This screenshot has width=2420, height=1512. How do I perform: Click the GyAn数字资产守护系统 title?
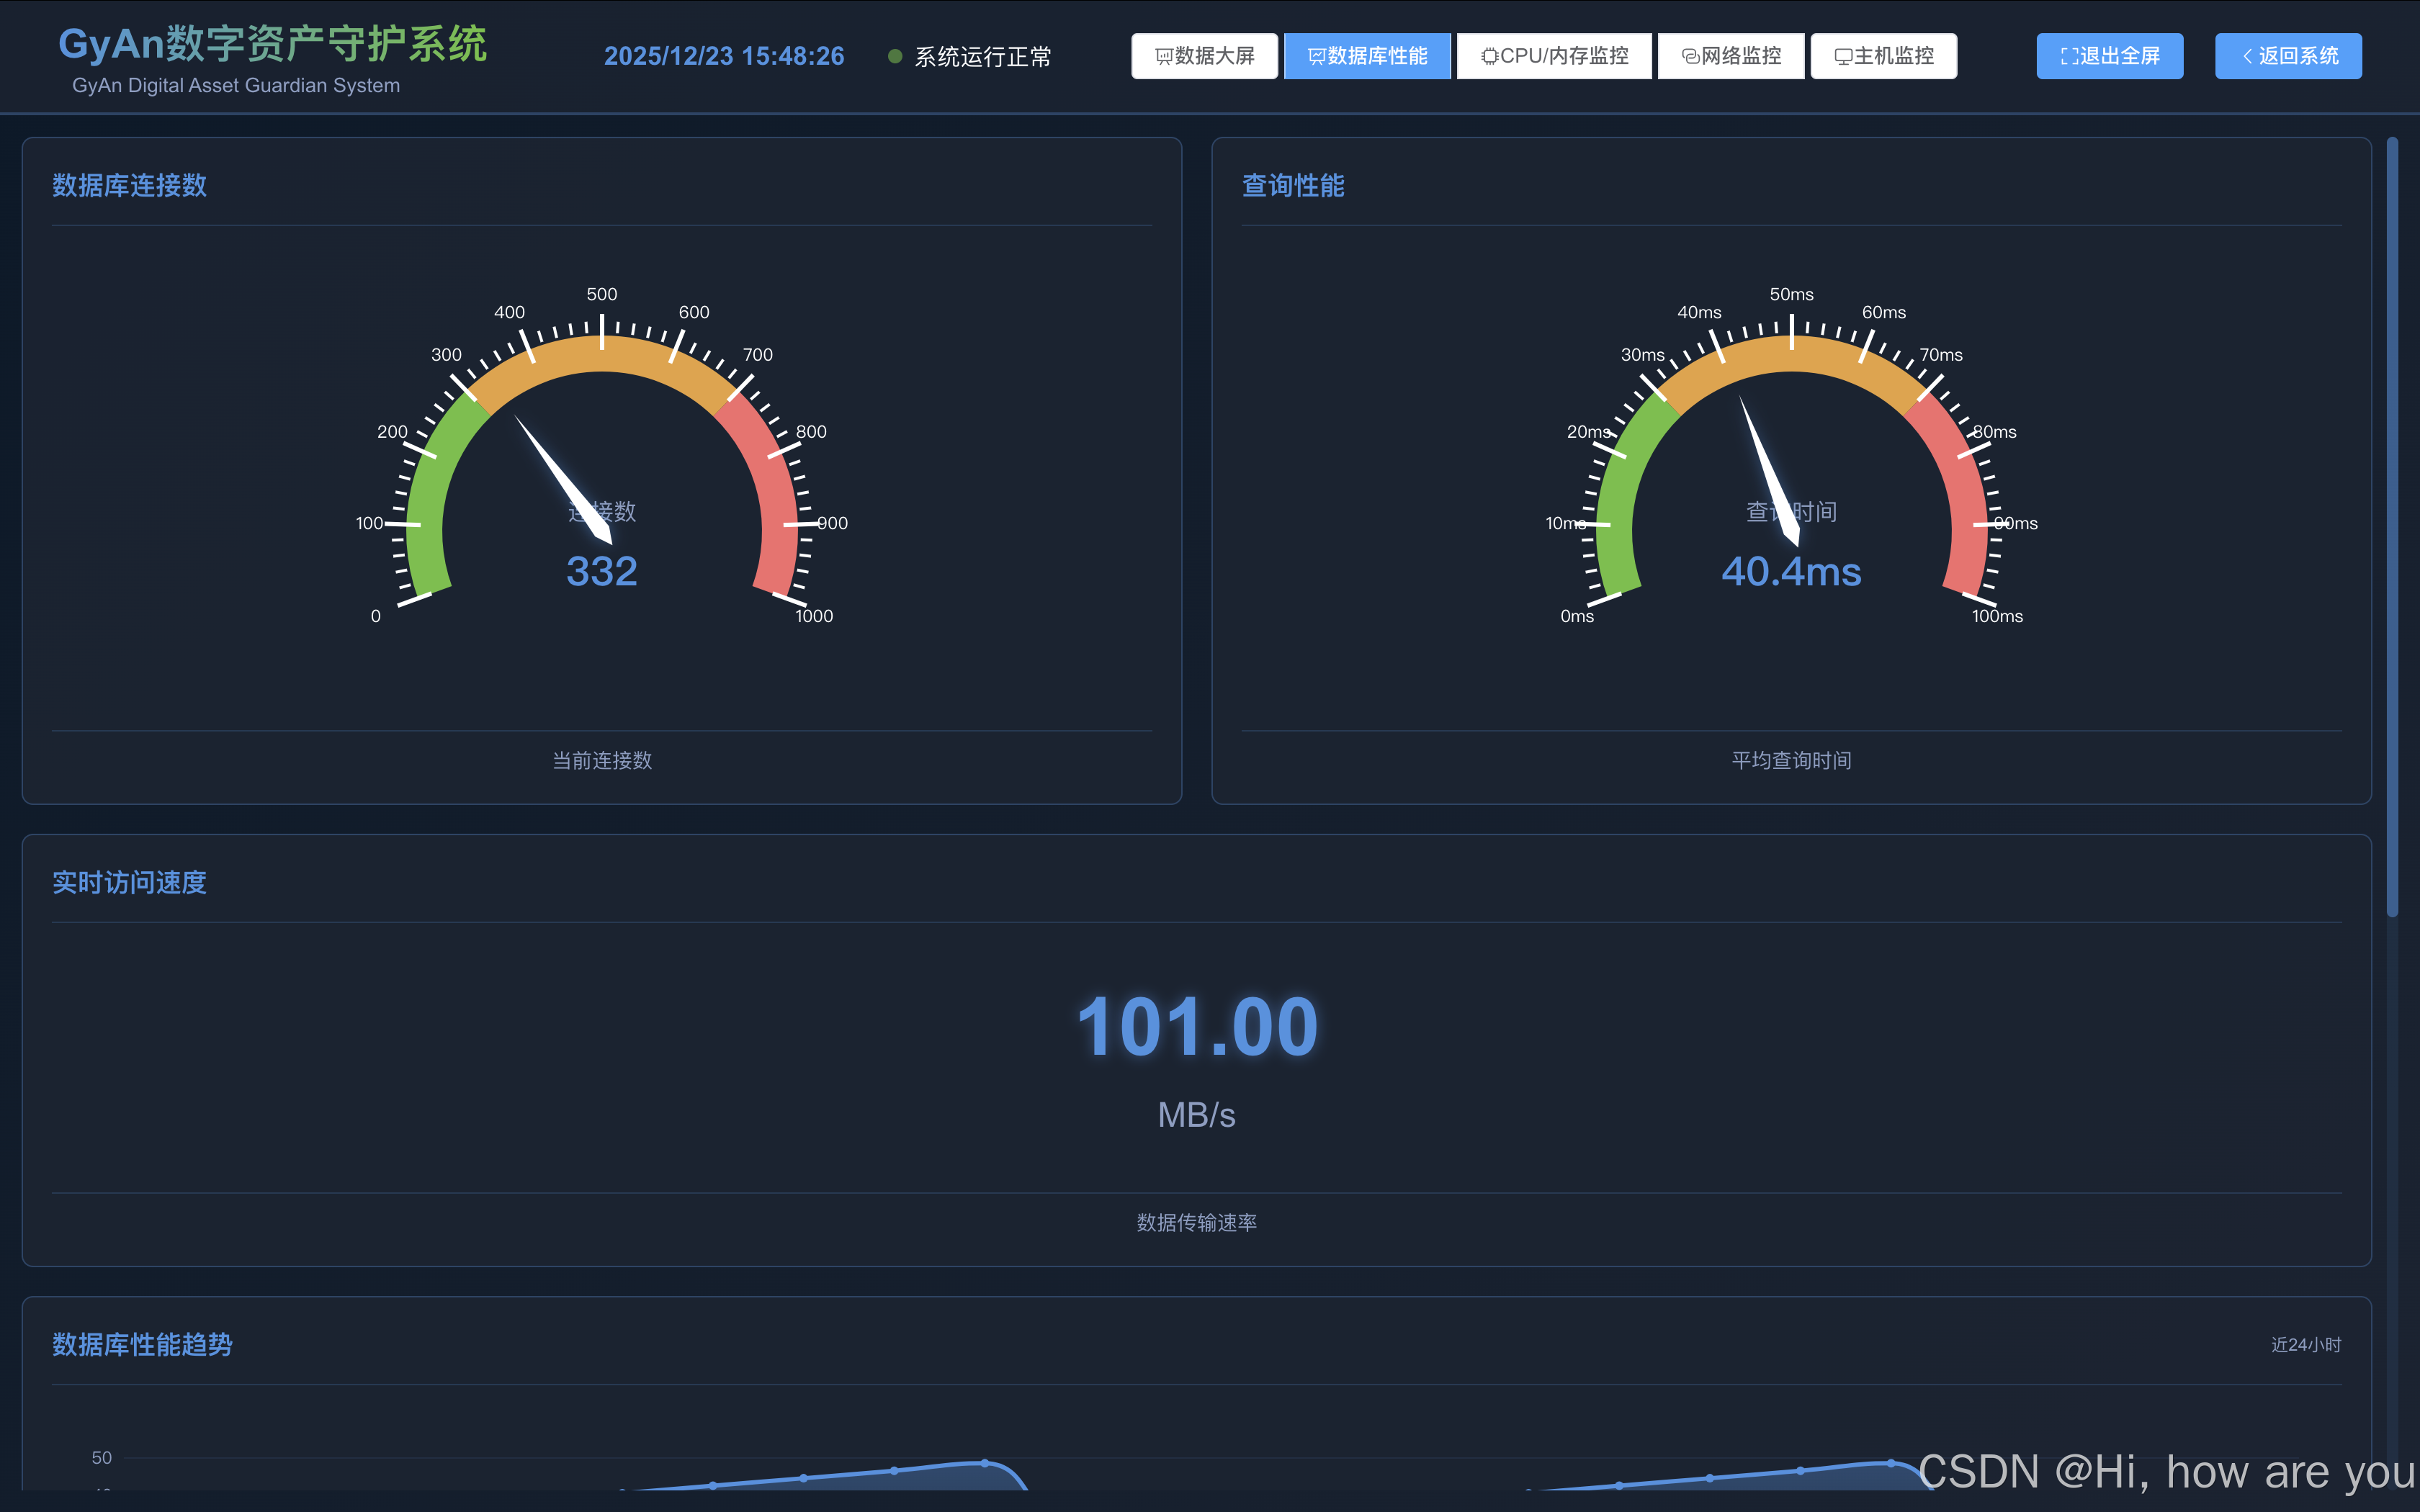272,44
